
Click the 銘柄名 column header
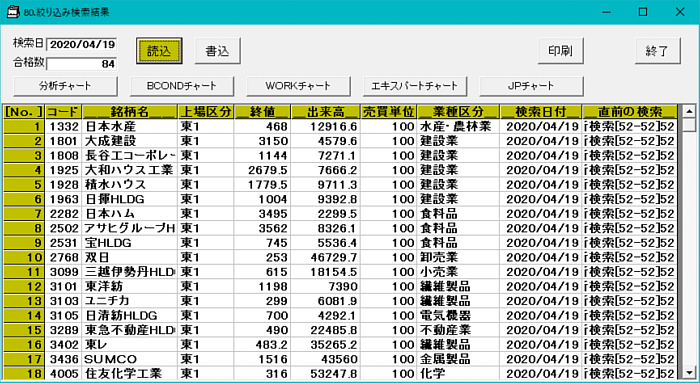pos(130,112)
